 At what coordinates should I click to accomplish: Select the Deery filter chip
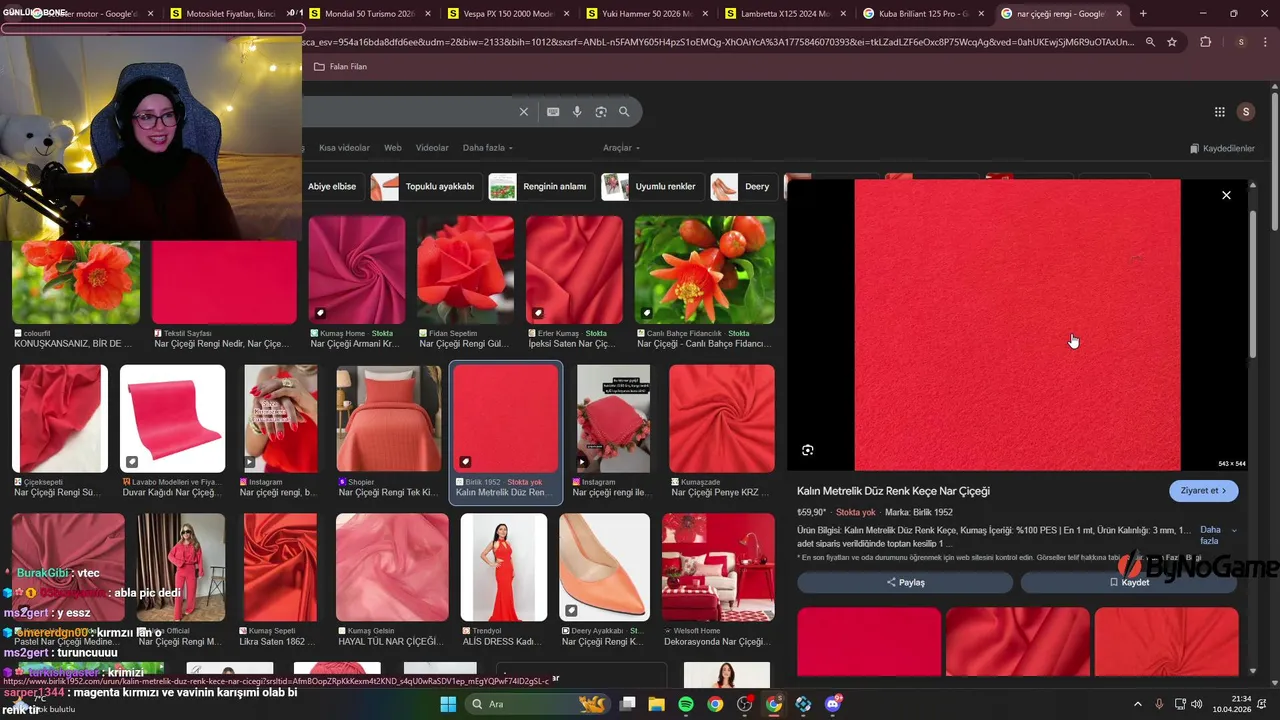click(x=743, y=186)
